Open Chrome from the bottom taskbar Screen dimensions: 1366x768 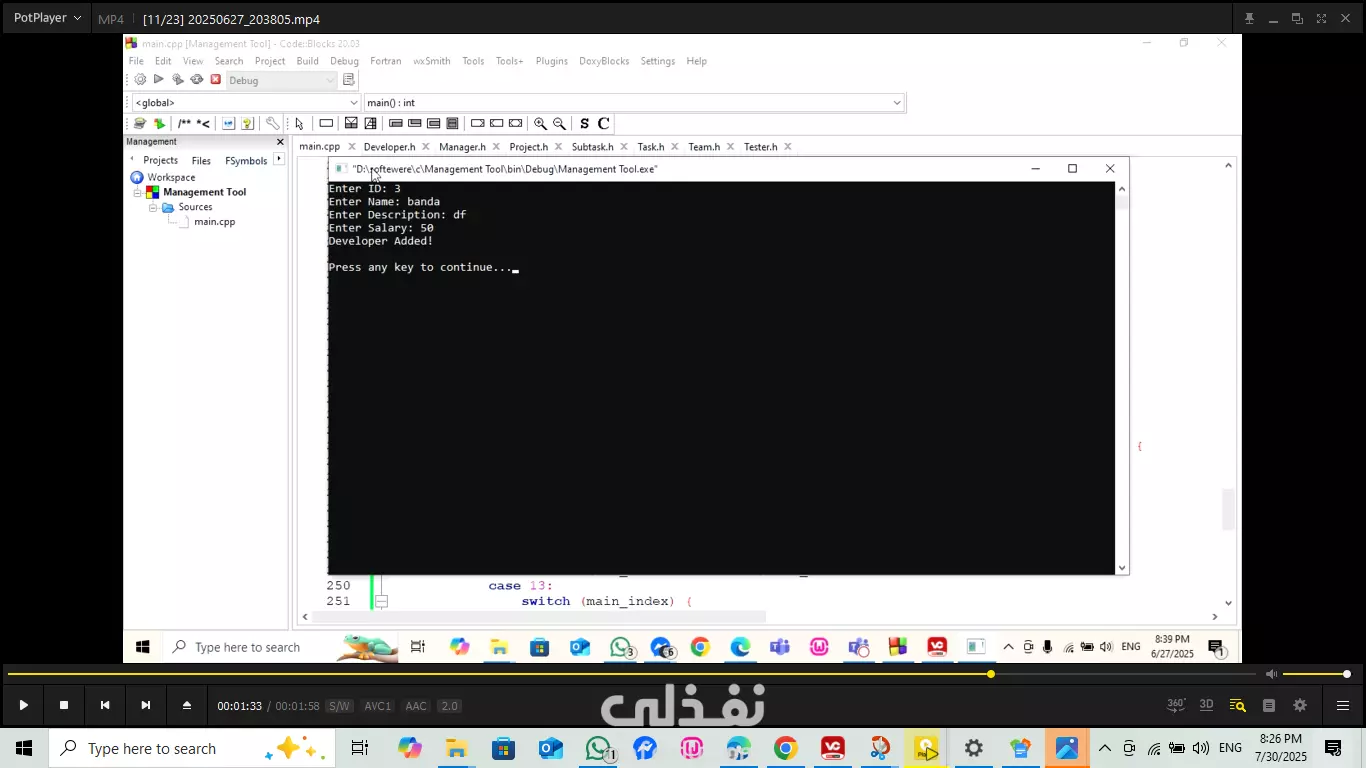[x=785, y=748]
